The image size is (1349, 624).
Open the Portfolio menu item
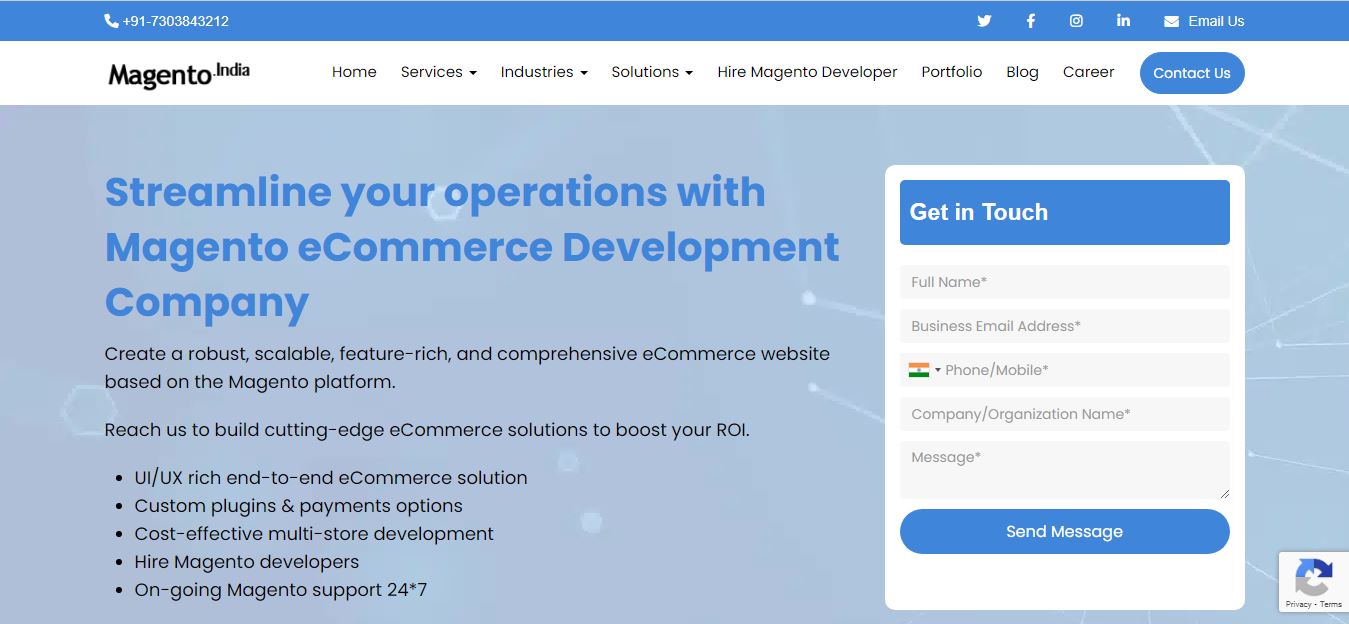[952, 72]
